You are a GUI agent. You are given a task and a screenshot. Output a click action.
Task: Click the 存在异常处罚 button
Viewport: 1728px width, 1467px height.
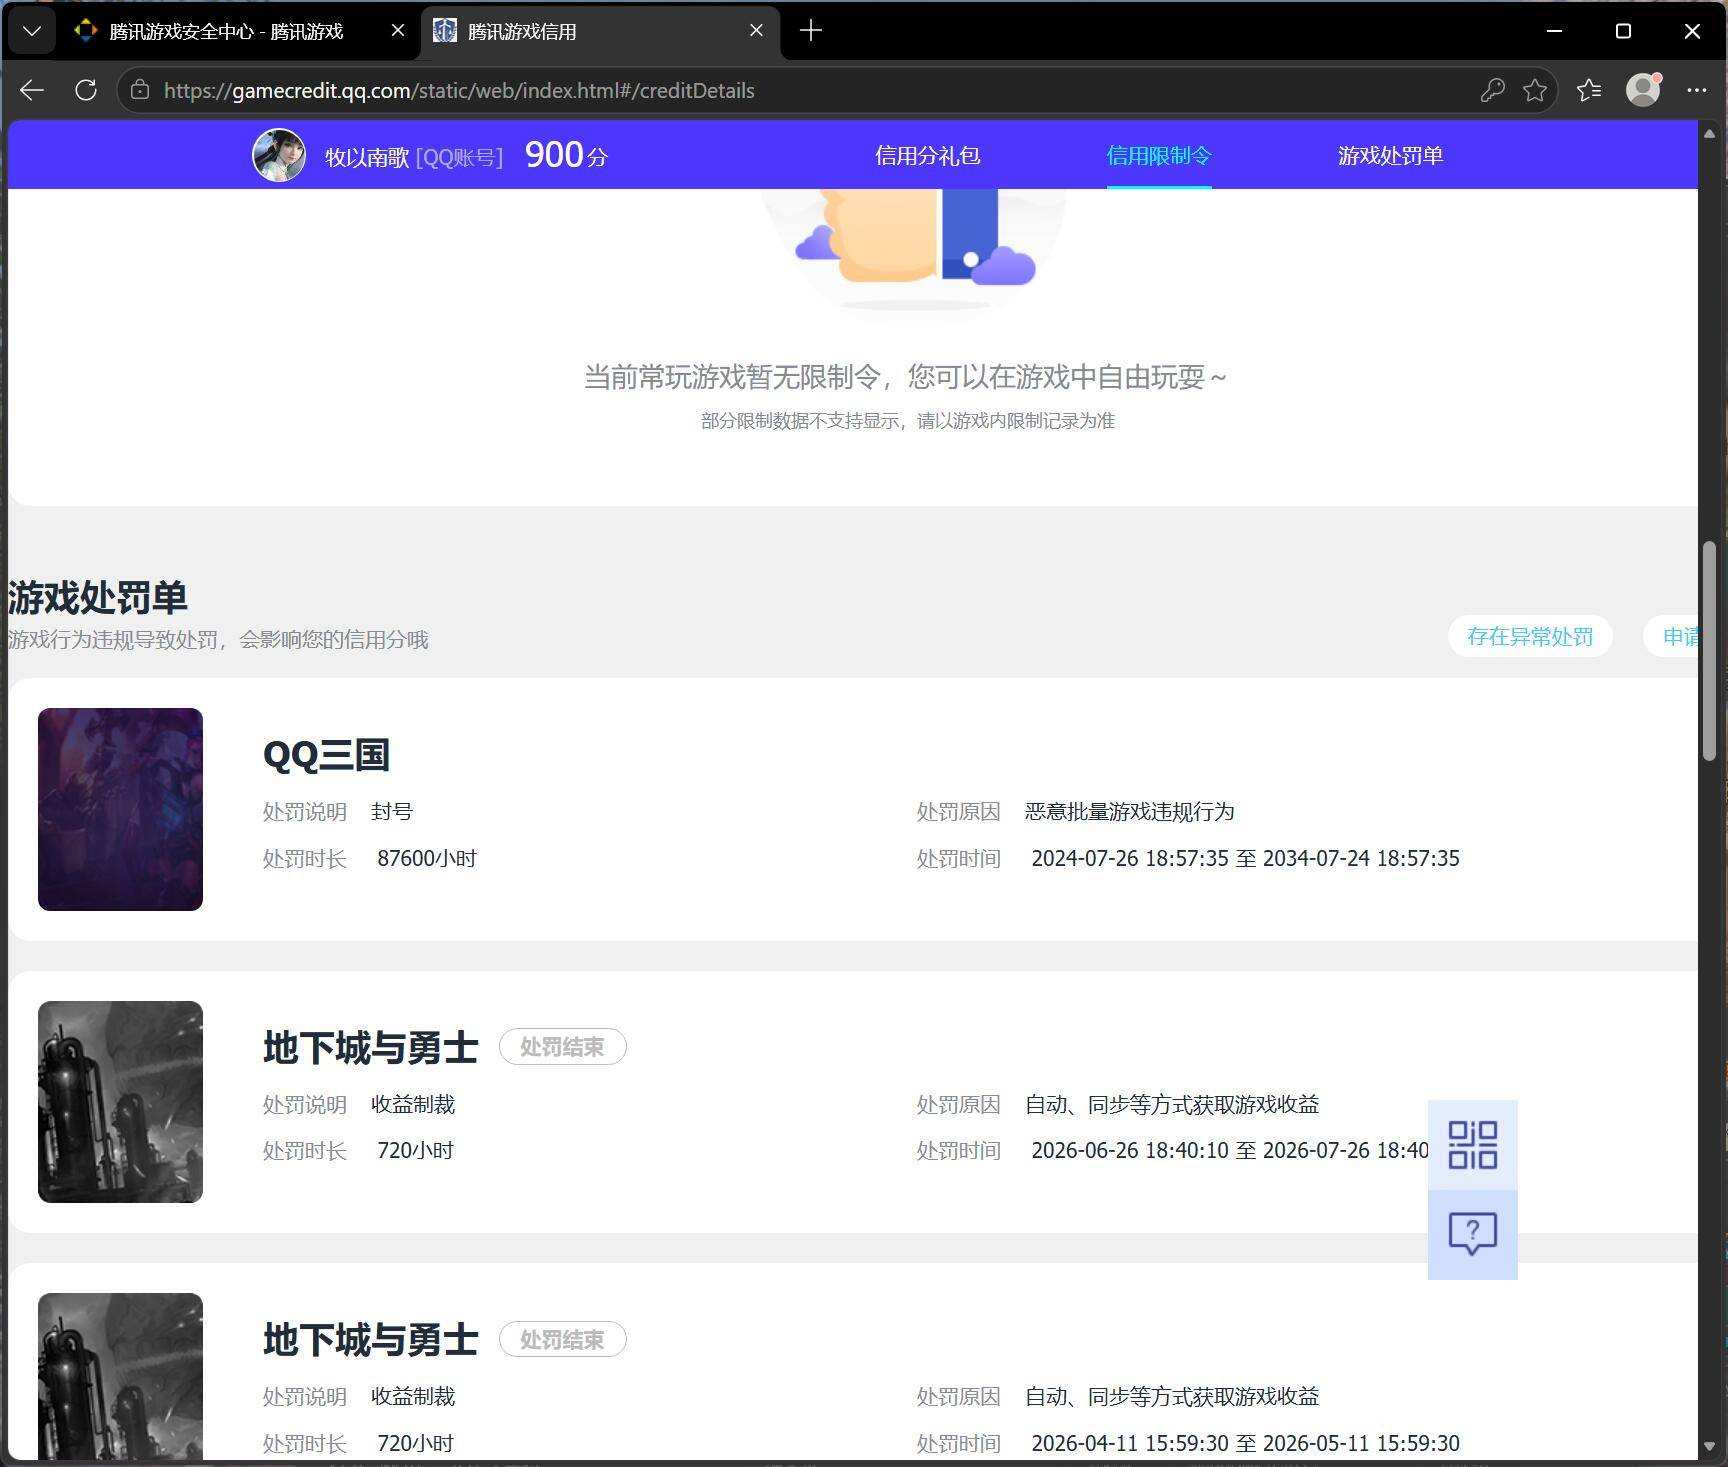tap(1530, 637)
